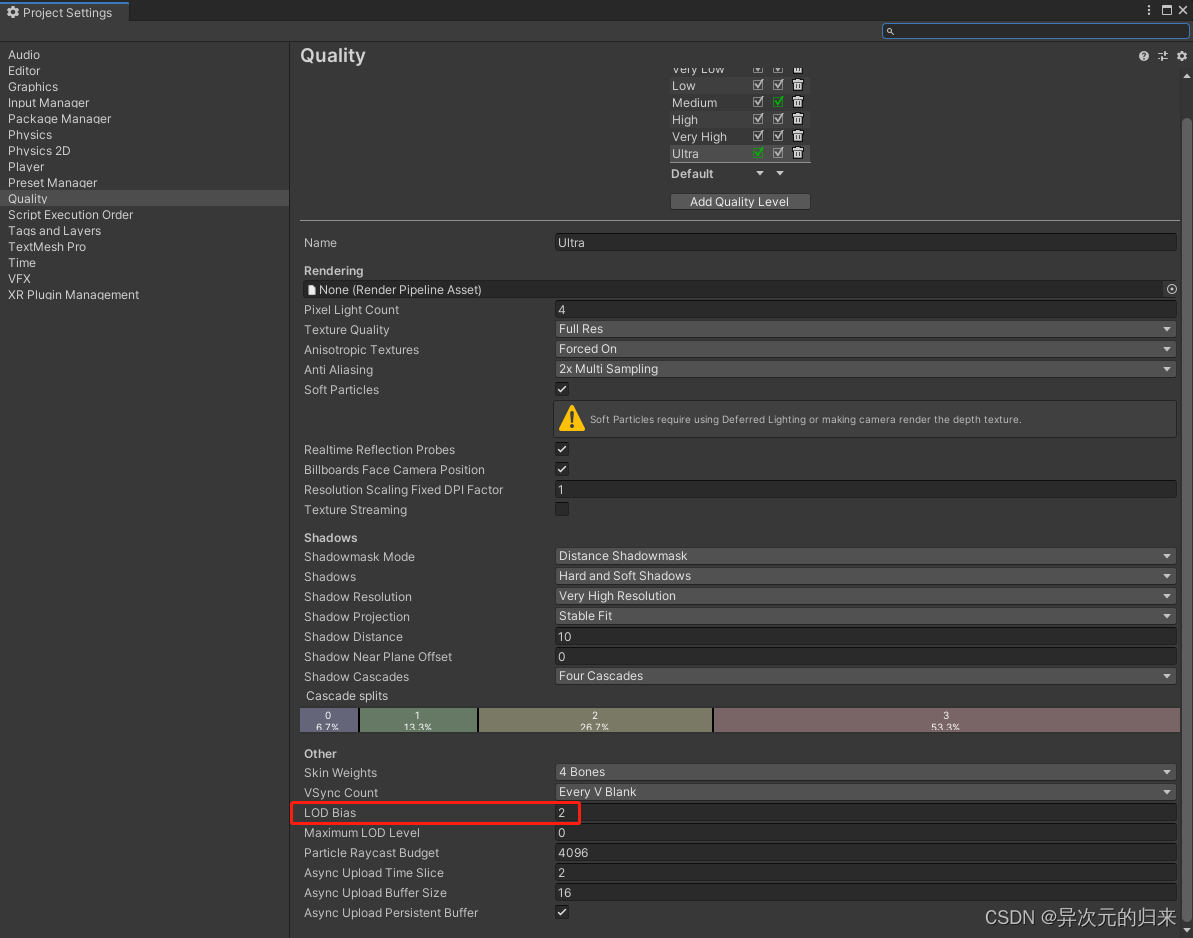Click the Particle Raycast Budget field
1193x938 pixels.
[866, 852]
